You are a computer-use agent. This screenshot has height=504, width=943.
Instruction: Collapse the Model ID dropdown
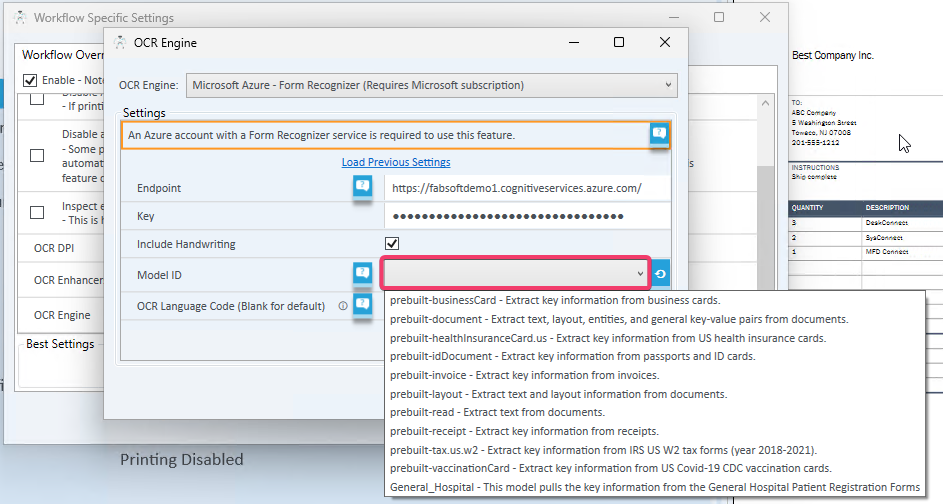pos(640,274)
